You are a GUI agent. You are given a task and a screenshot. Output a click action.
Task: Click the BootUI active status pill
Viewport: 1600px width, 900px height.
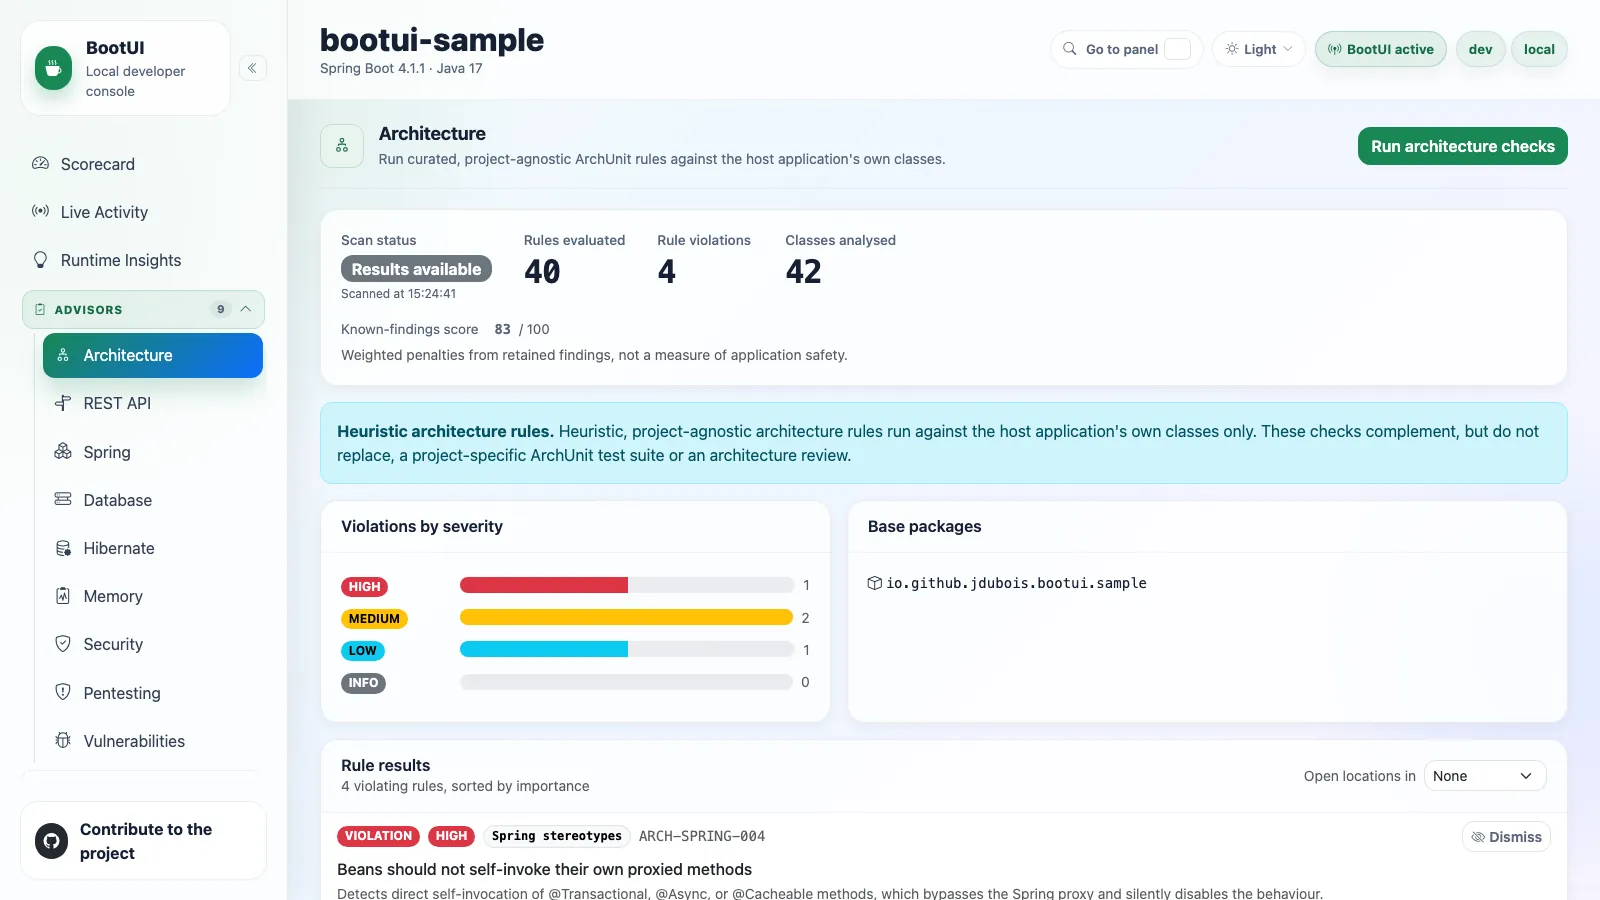1381,49
